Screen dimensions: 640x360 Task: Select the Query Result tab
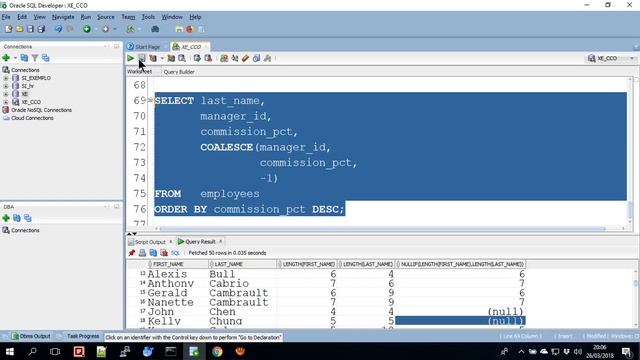pyautogui.click(x=200, y=242)
